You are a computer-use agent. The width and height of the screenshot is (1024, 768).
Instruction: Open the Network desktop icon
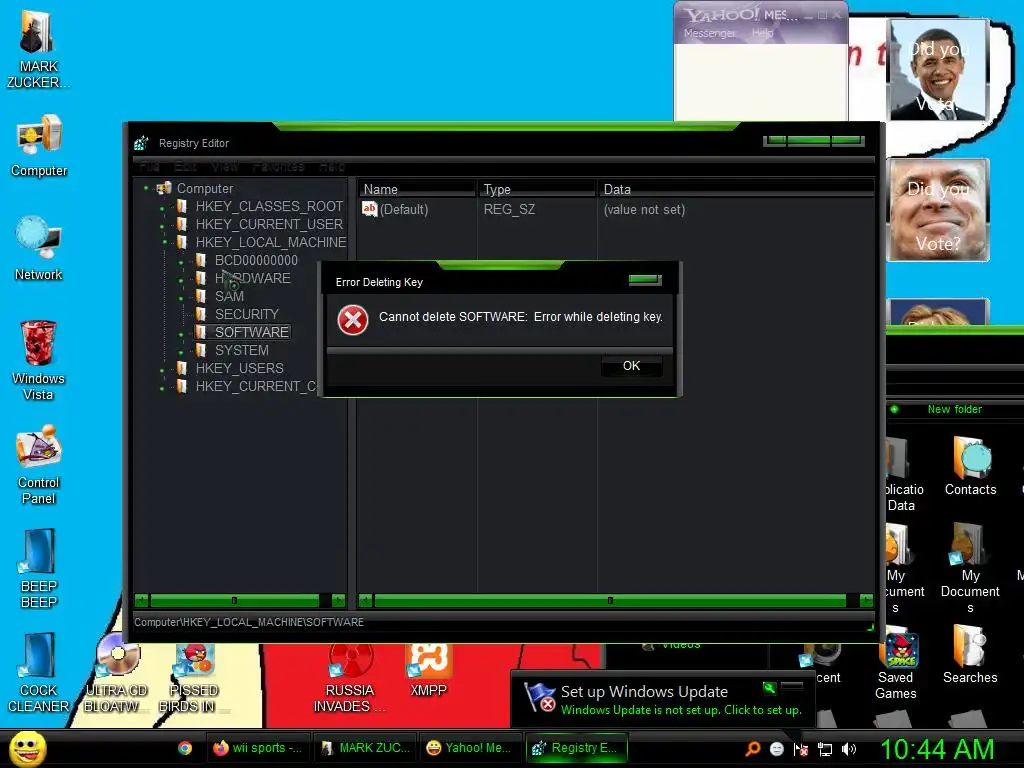(x=39, y=249)
